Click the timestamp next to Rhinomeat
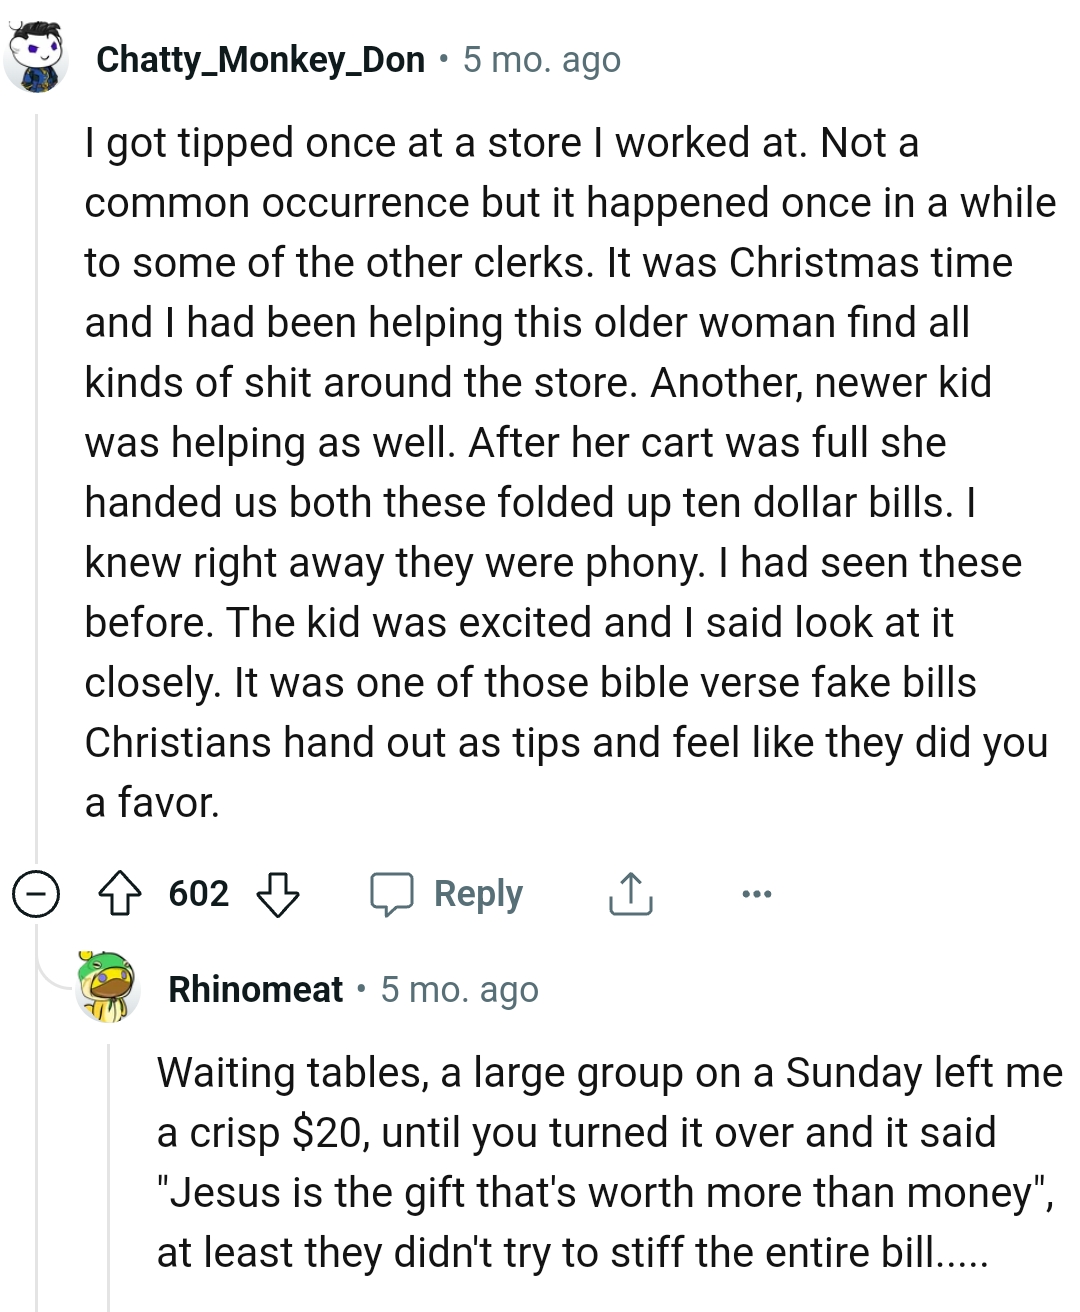This screenshot has height=1312, width=1080. (x=459, y=989)
